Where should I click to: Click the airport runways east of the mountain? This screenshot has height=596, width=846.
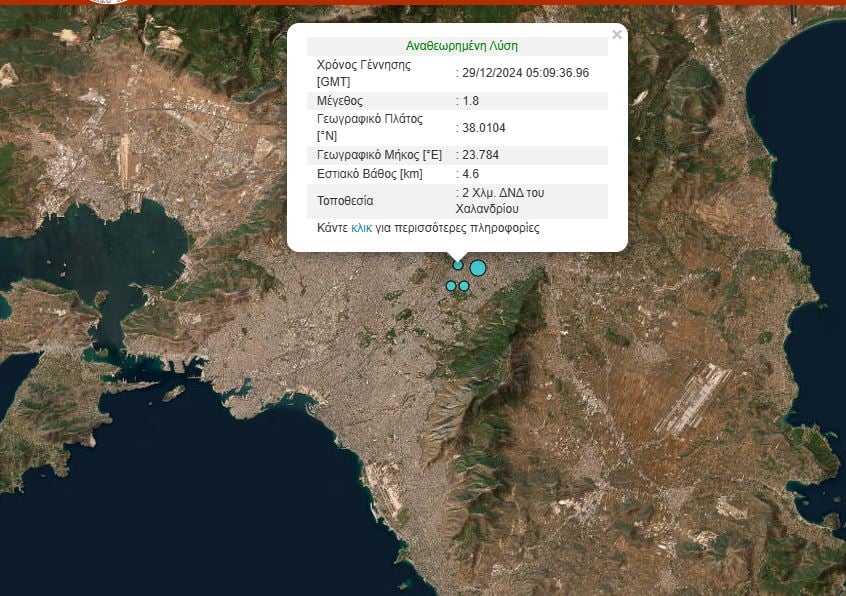[x=692, y=398]
